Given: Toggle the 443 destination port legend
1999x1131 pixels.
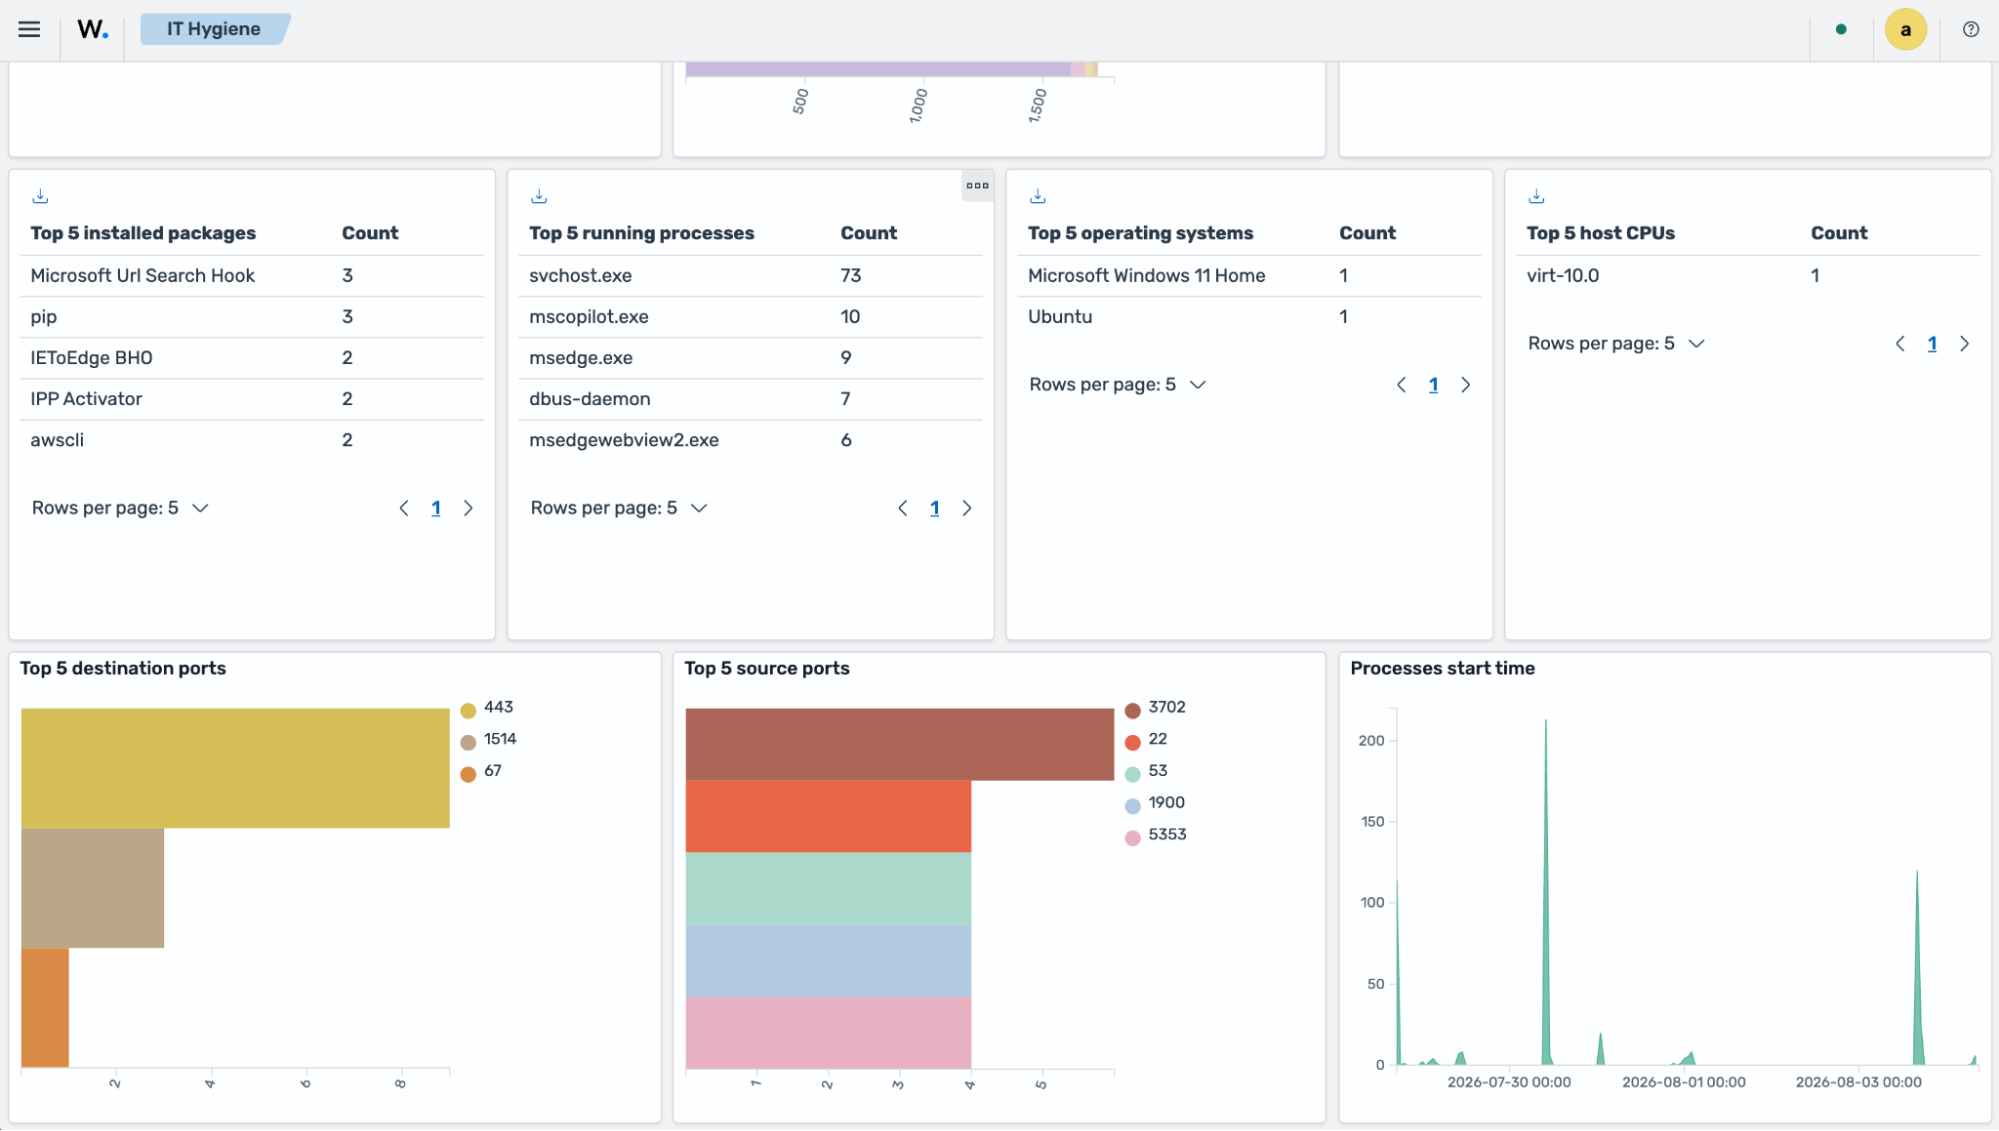Looking at the screenshot, I should pyautogui.click(x=487, y=708).
